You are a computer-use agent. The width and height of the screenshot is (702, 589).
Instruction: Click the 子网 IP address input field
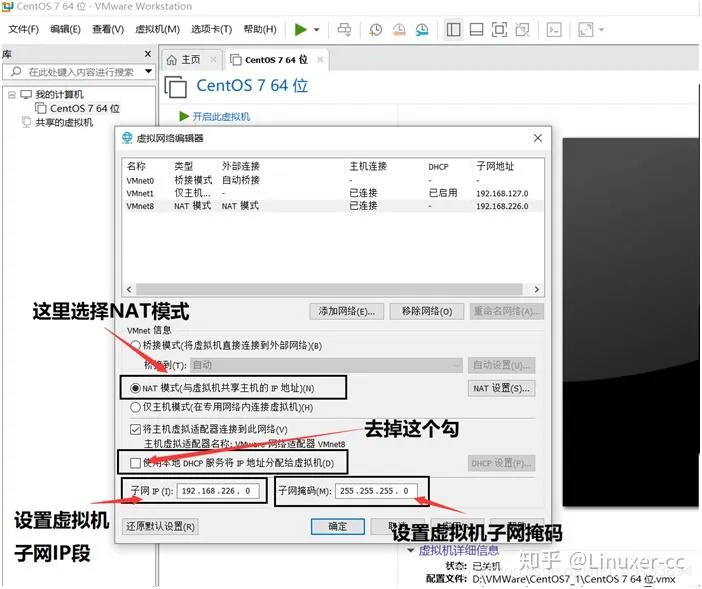click(x=218, y=491)
